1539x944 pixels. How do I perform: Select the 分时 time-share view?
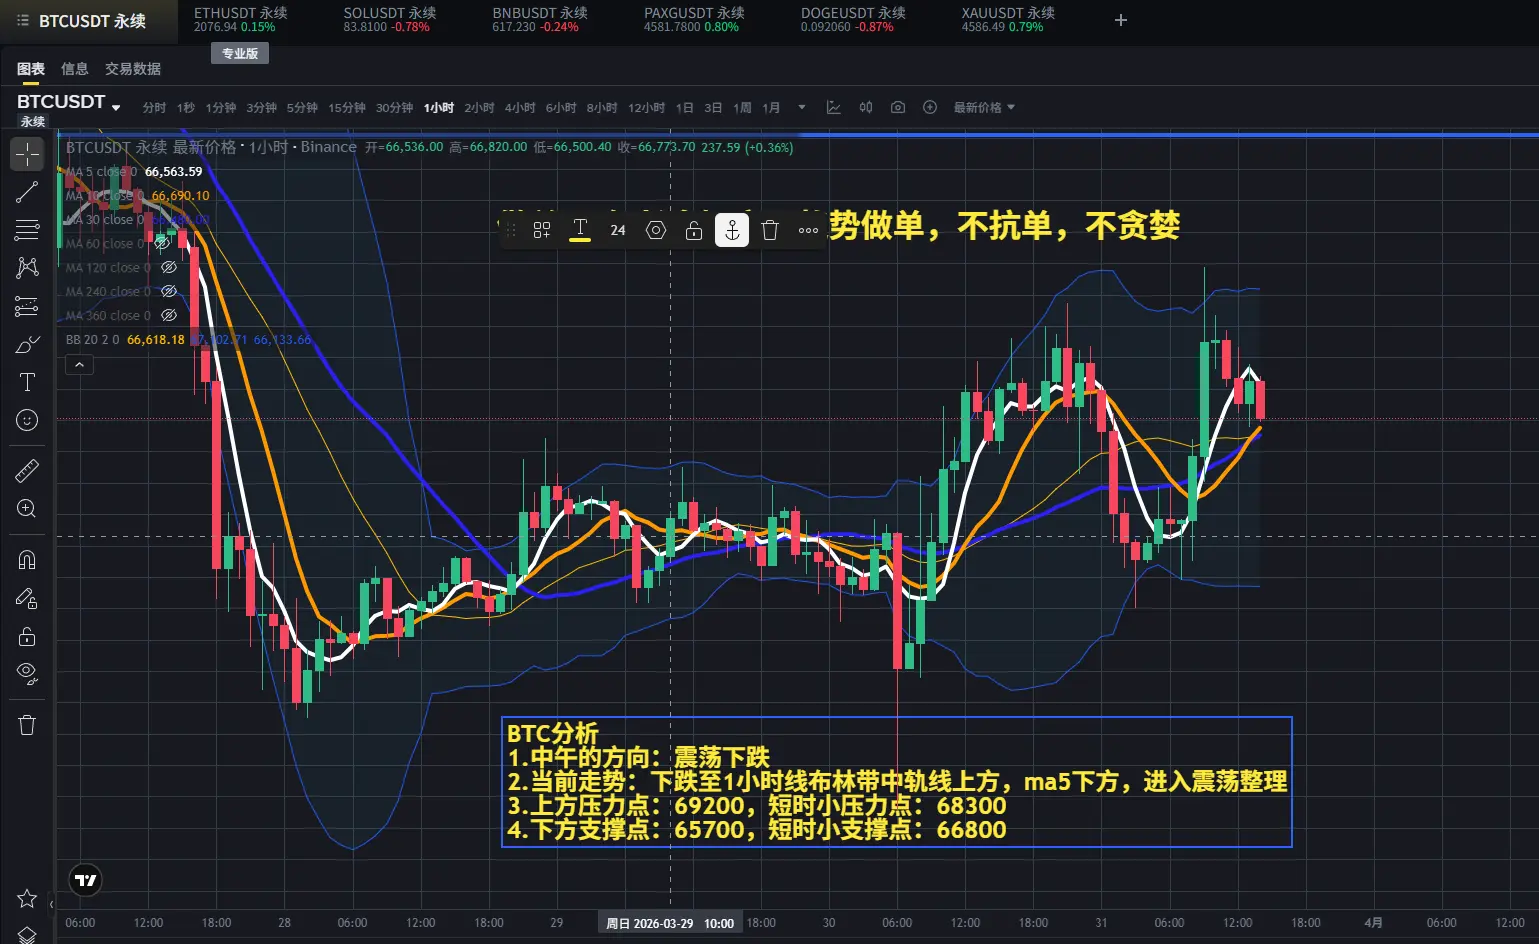pos(154,107)
